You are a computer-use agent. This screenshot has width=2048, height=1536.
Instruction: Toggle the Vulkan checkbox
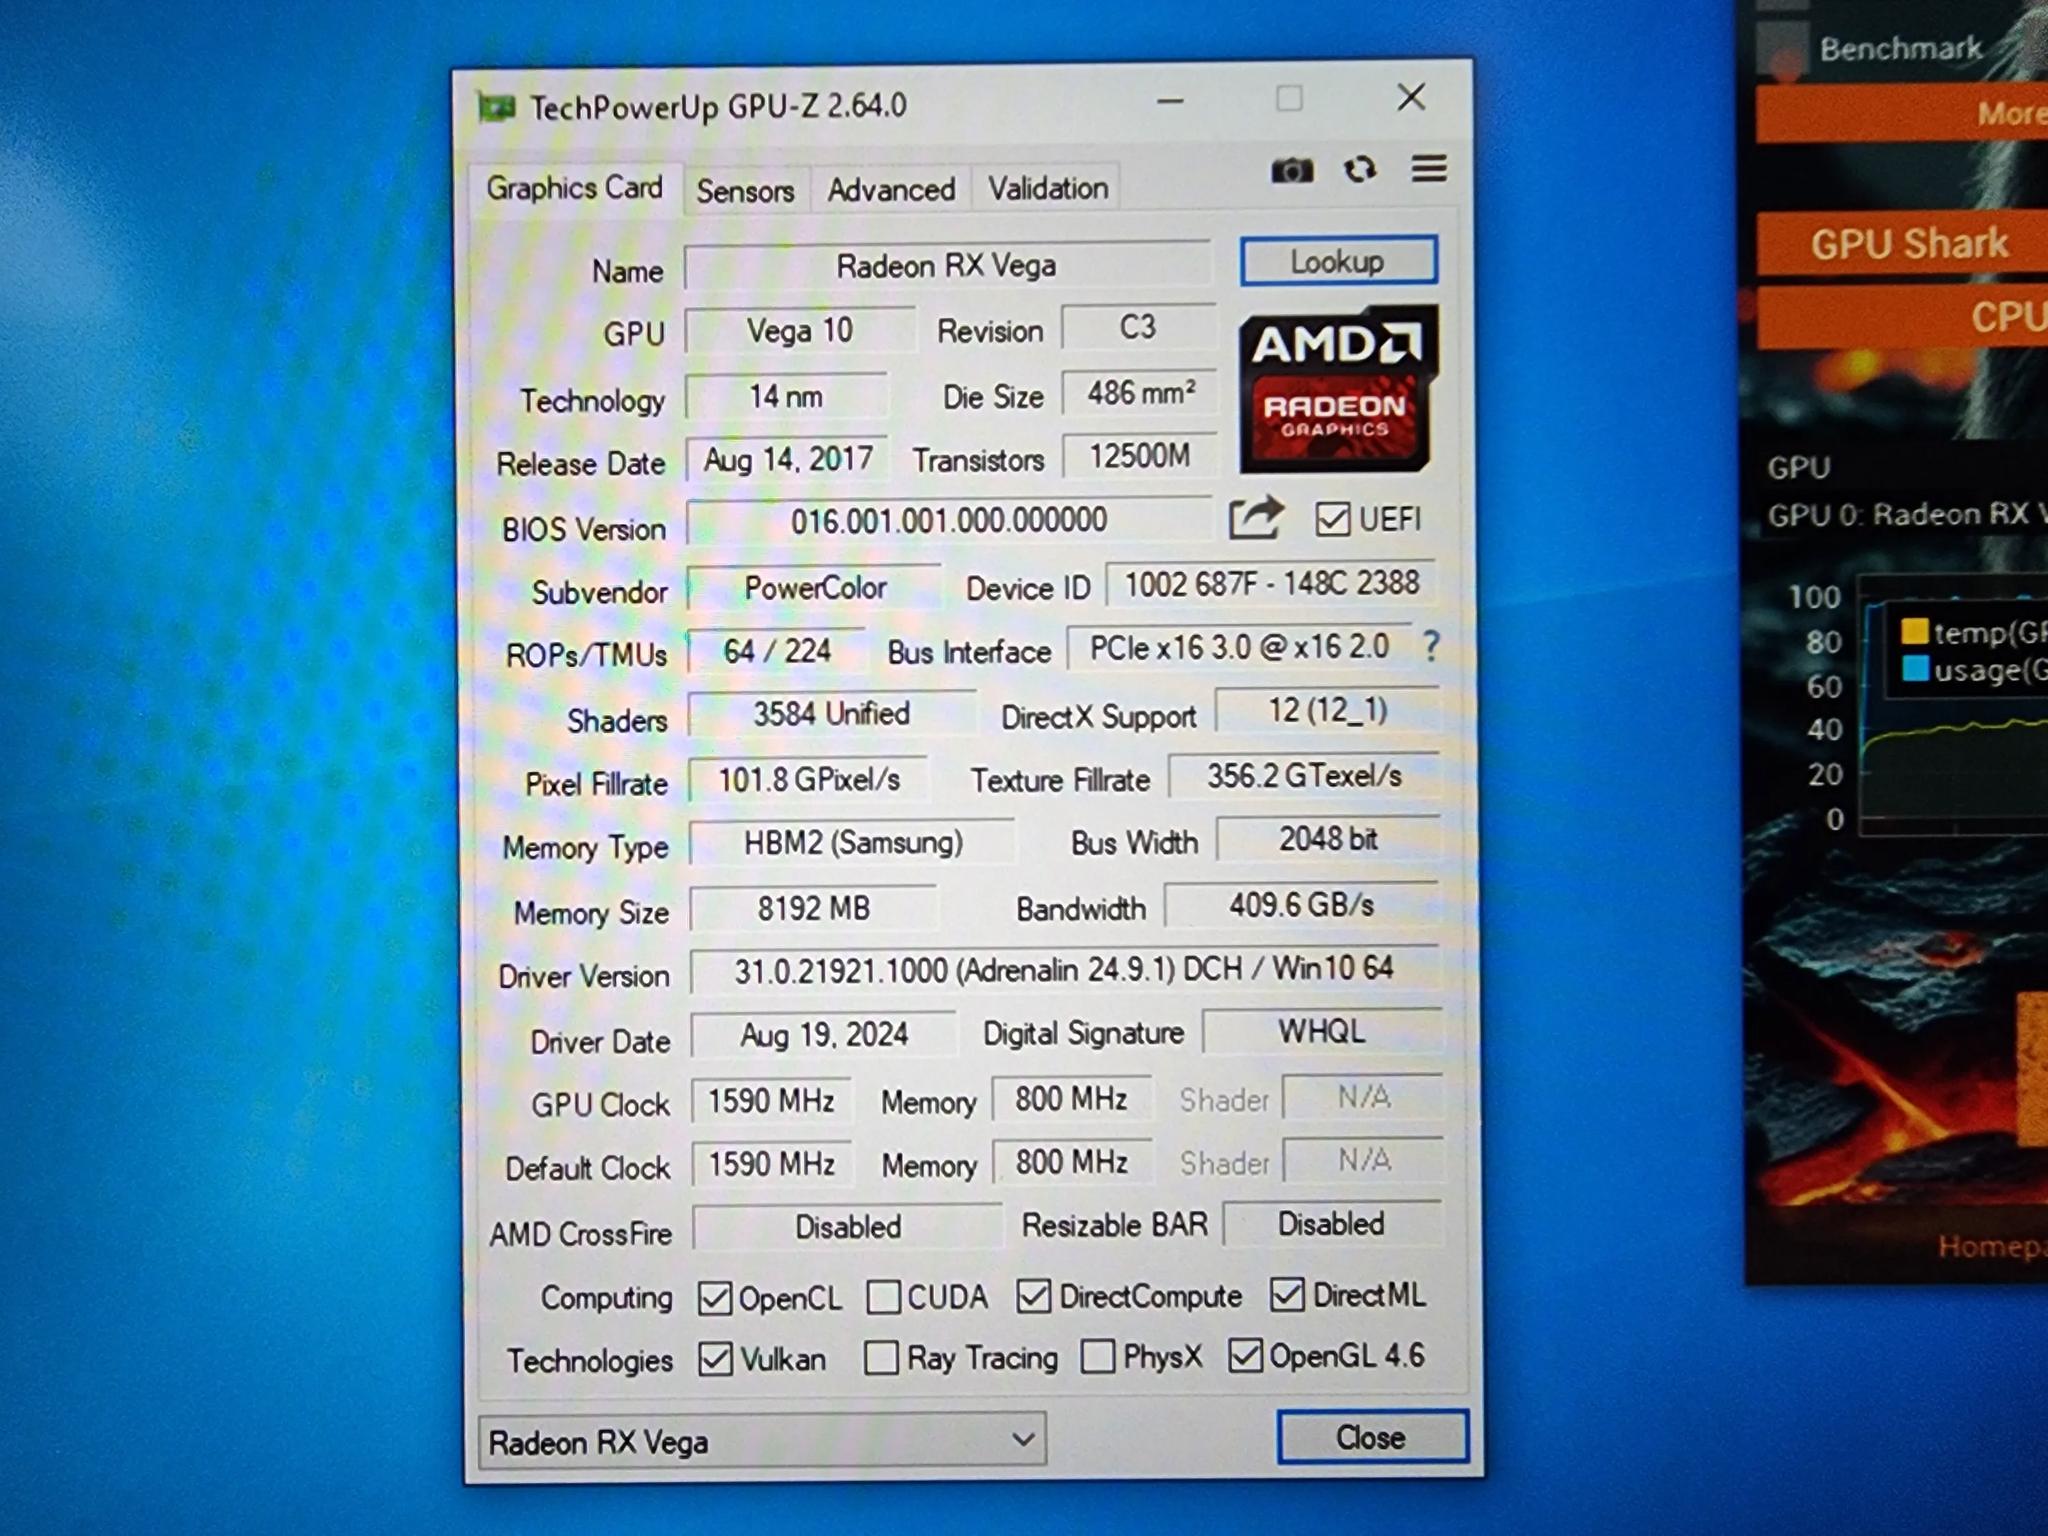[x=715, y=1359]
